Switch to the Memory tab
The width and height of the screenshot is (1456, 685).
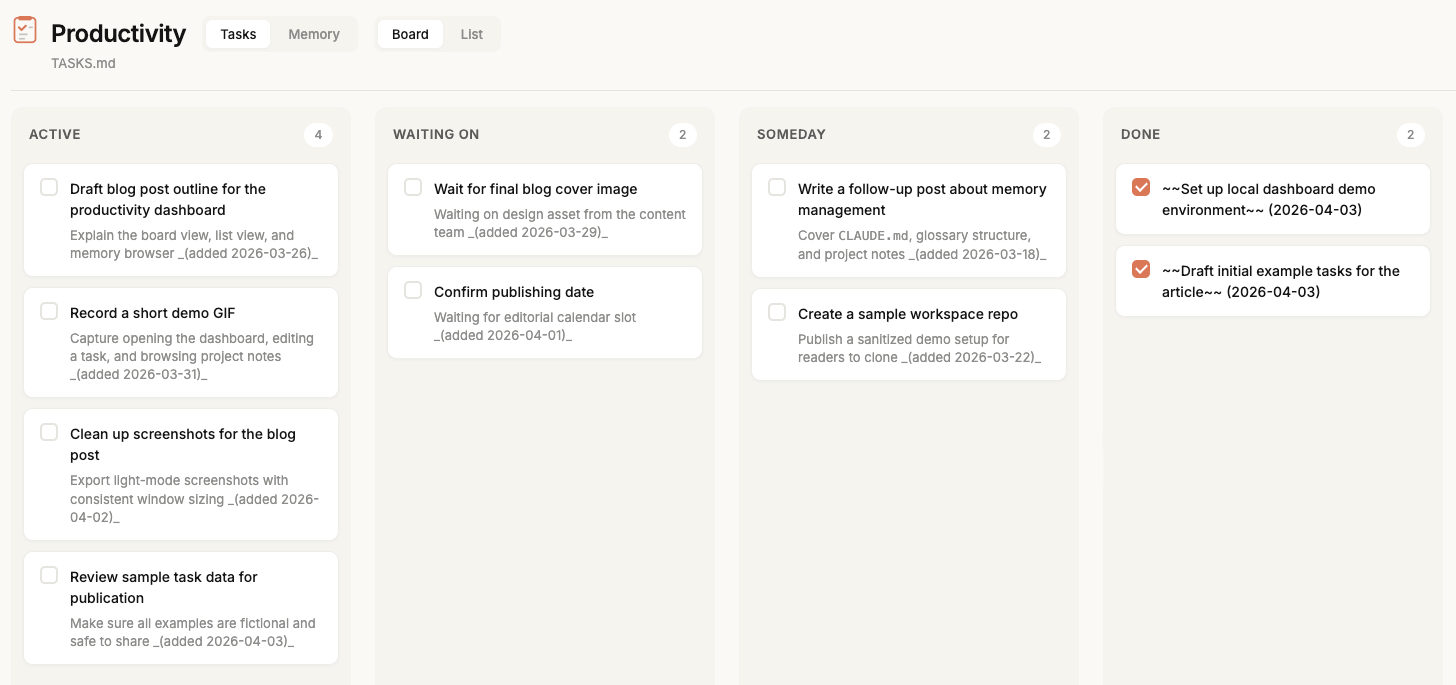coord(314,34)
